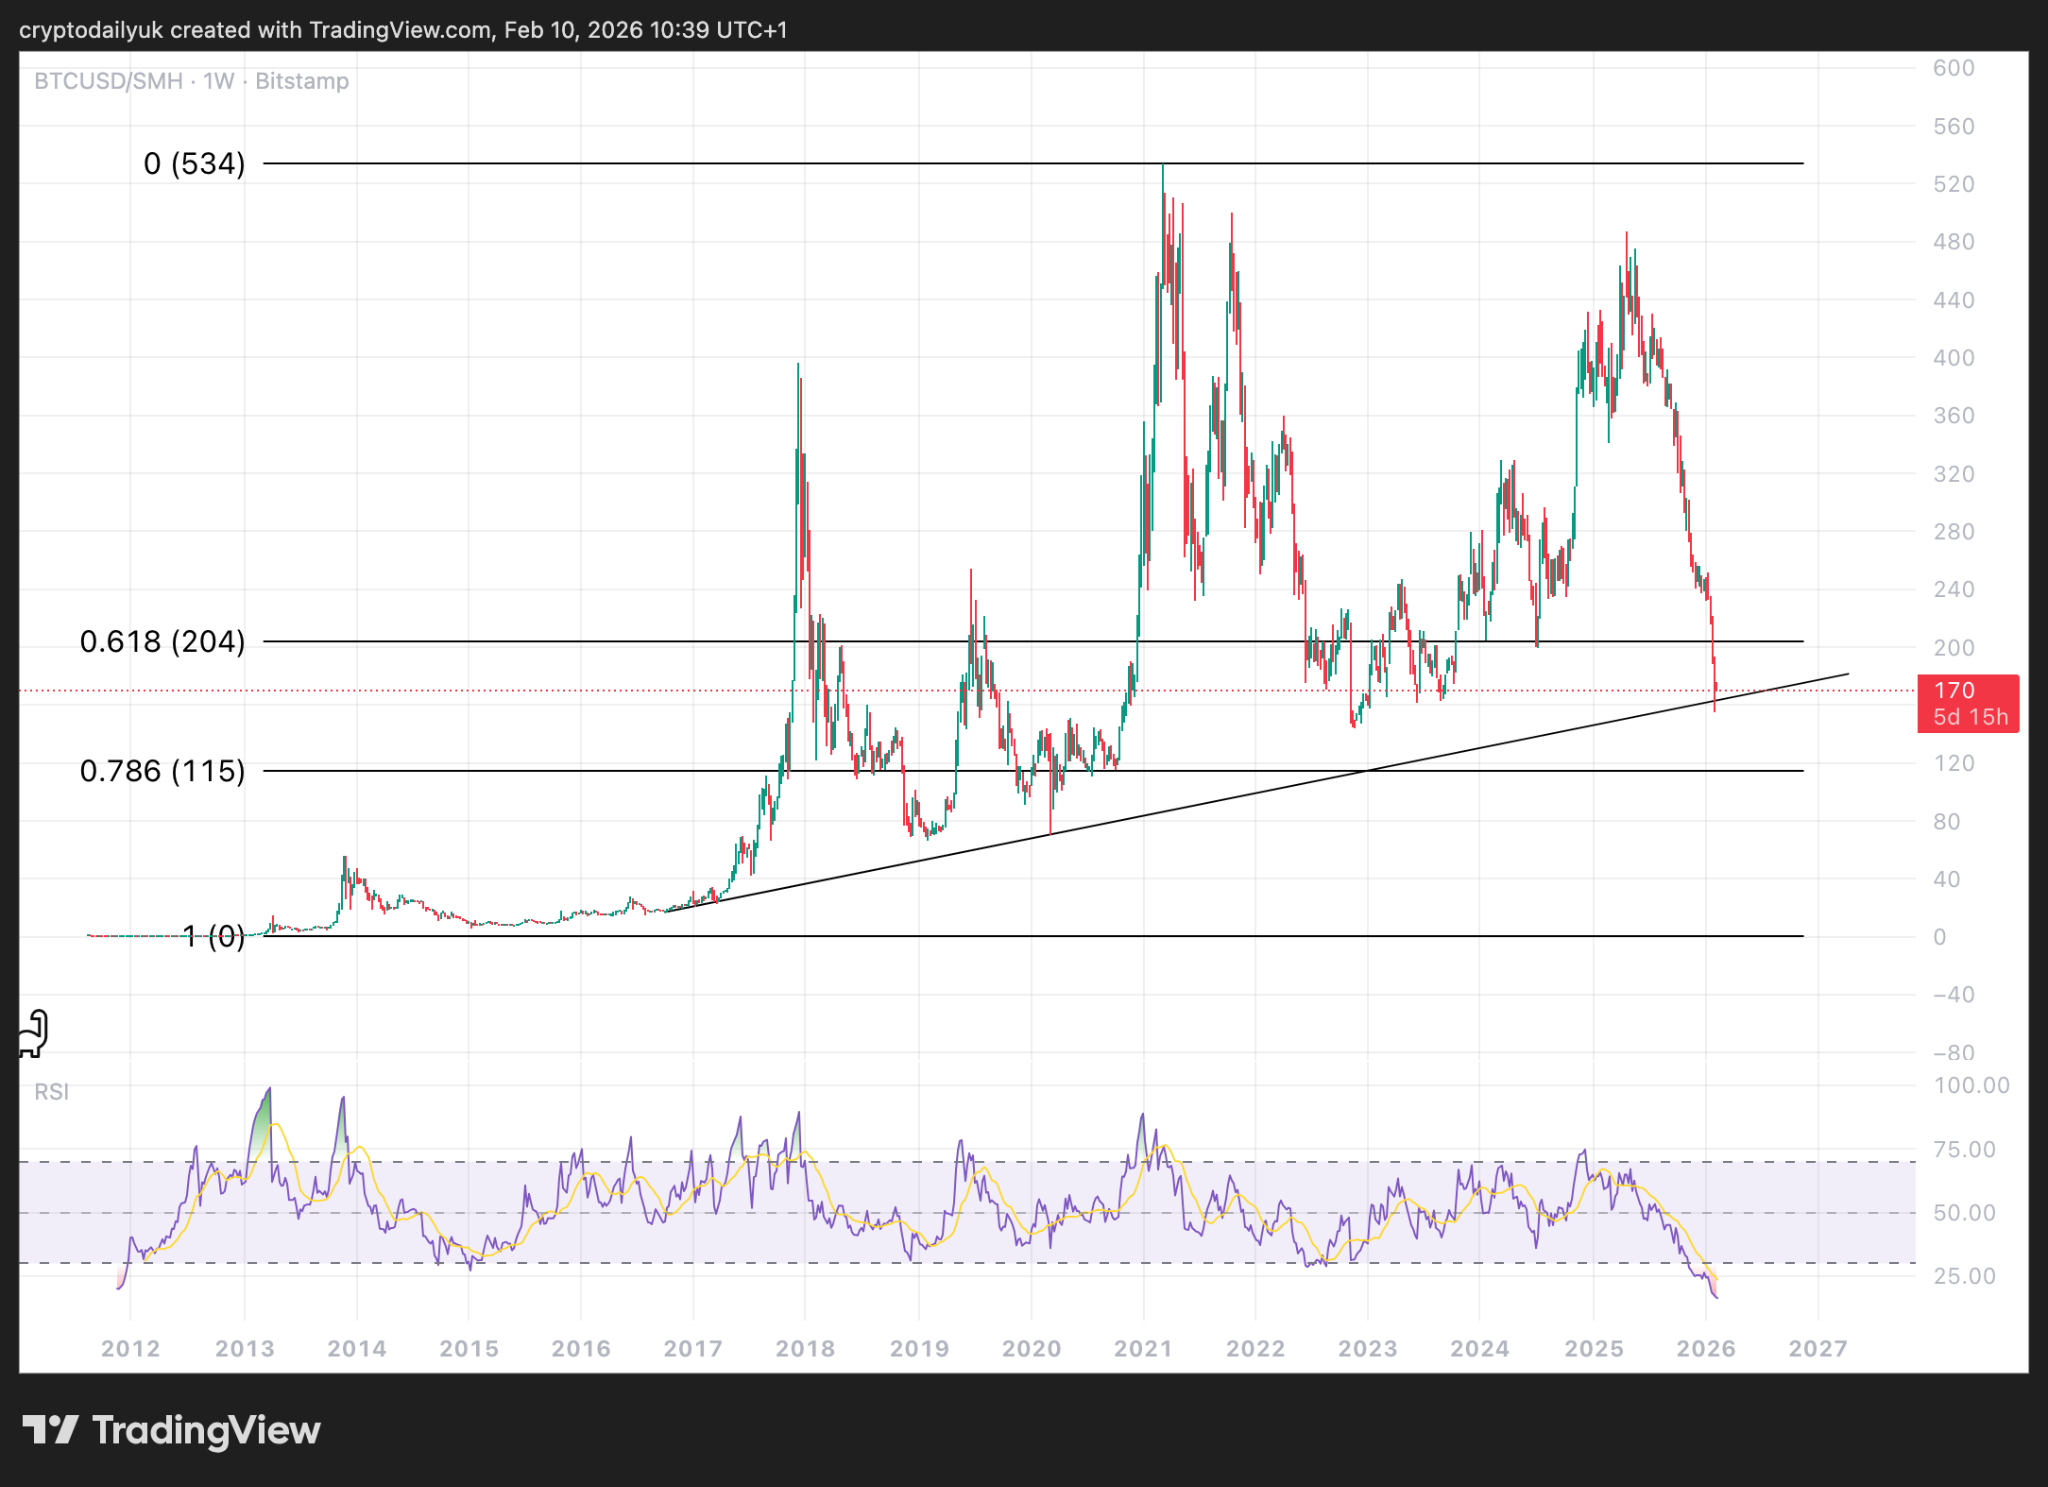Click the 360 price axis label
This screenshot has height=1487, width=2048.
click(1954, 416)
